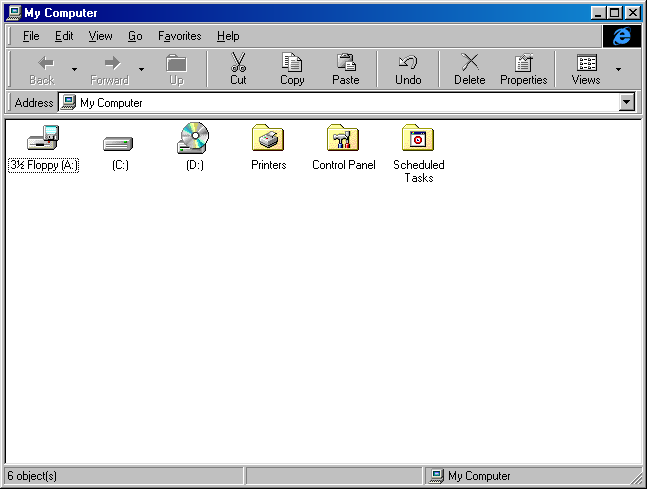Click the "3½ Floppy (A:)" label text
The image size is (647, 489).
click(43, 165)
